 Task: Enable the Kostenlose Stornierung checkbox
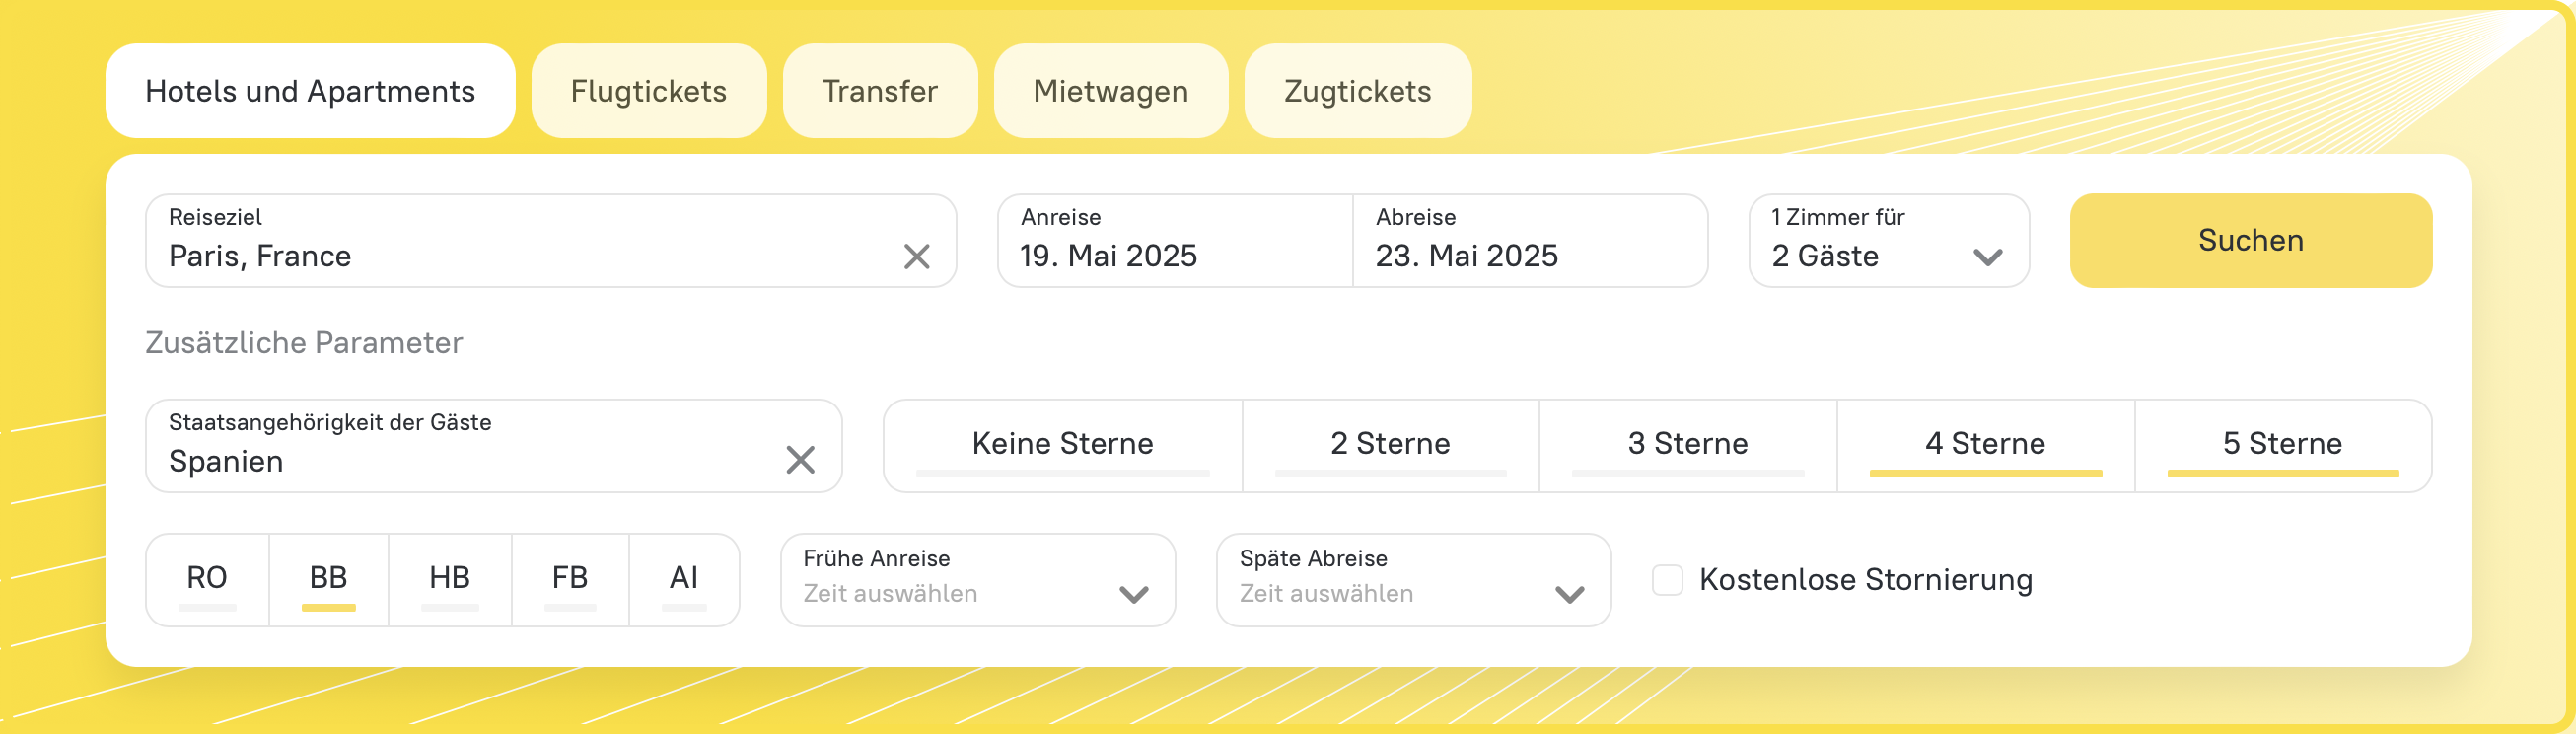click(1667, 580)
